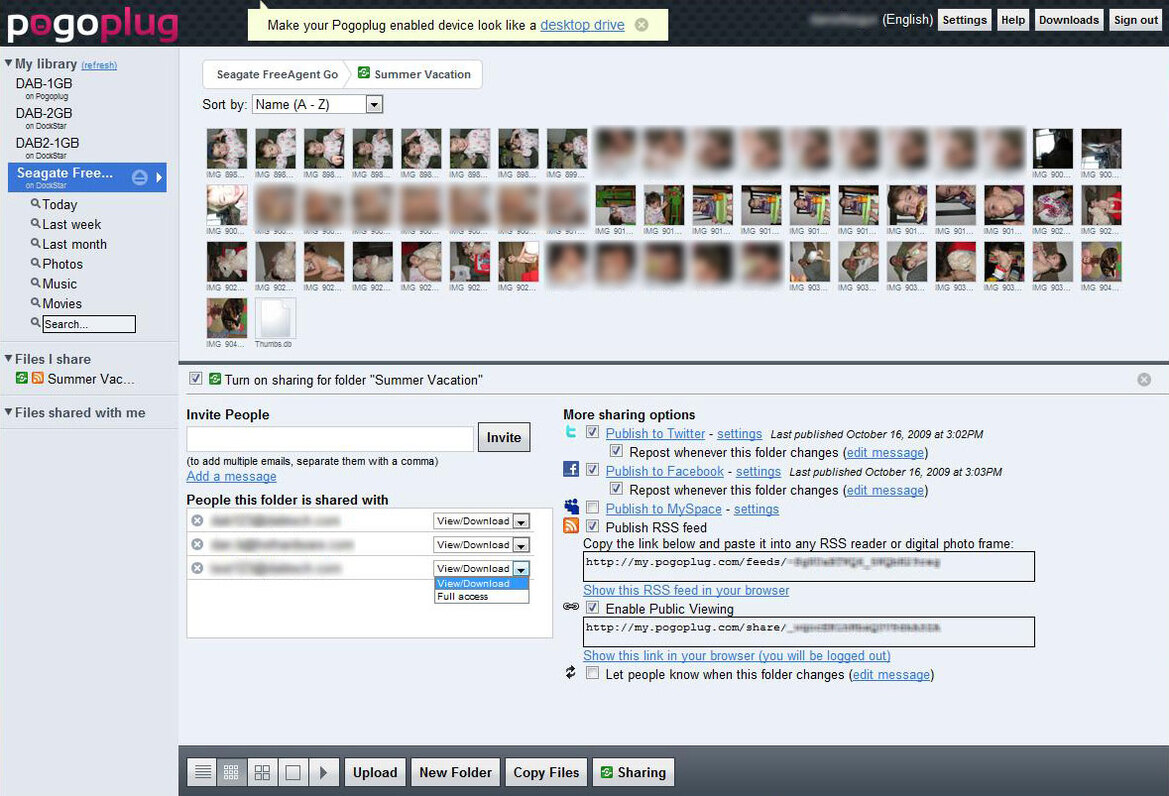
Task: Start the slideshow play button
Action: pos(324,772)
